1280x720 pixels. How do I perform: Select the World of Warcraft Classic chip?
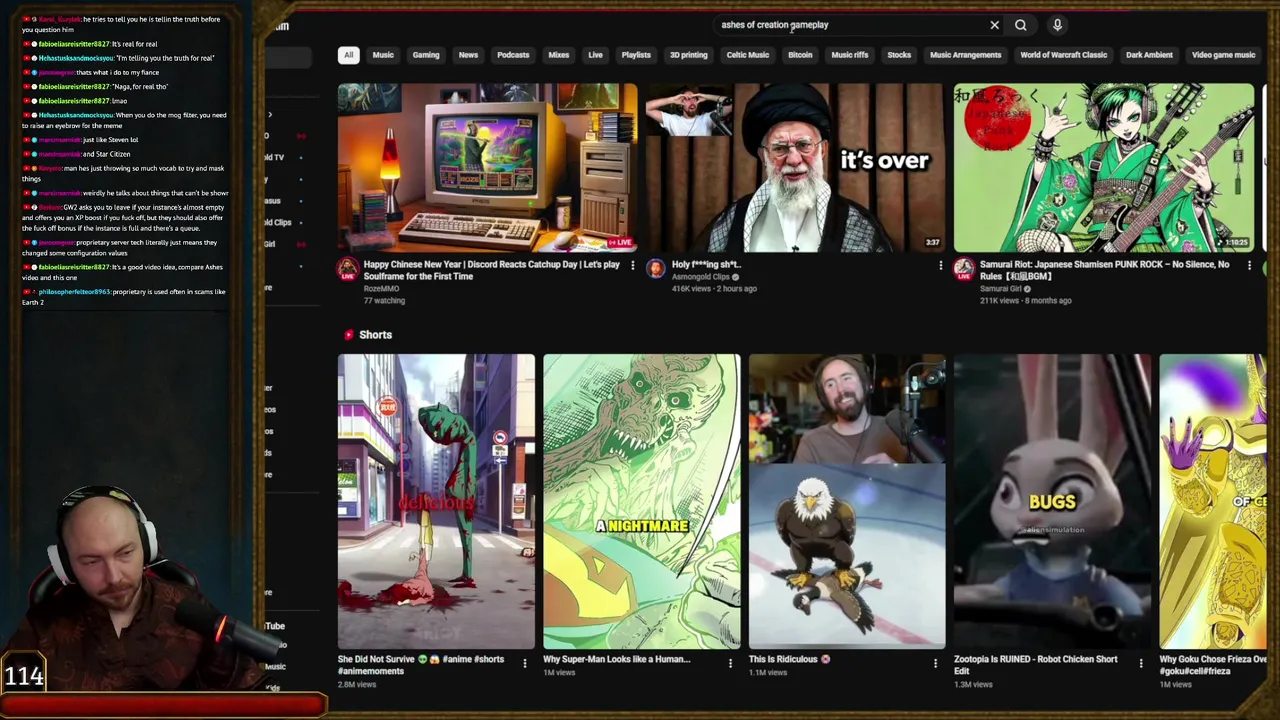(1063, 55)
